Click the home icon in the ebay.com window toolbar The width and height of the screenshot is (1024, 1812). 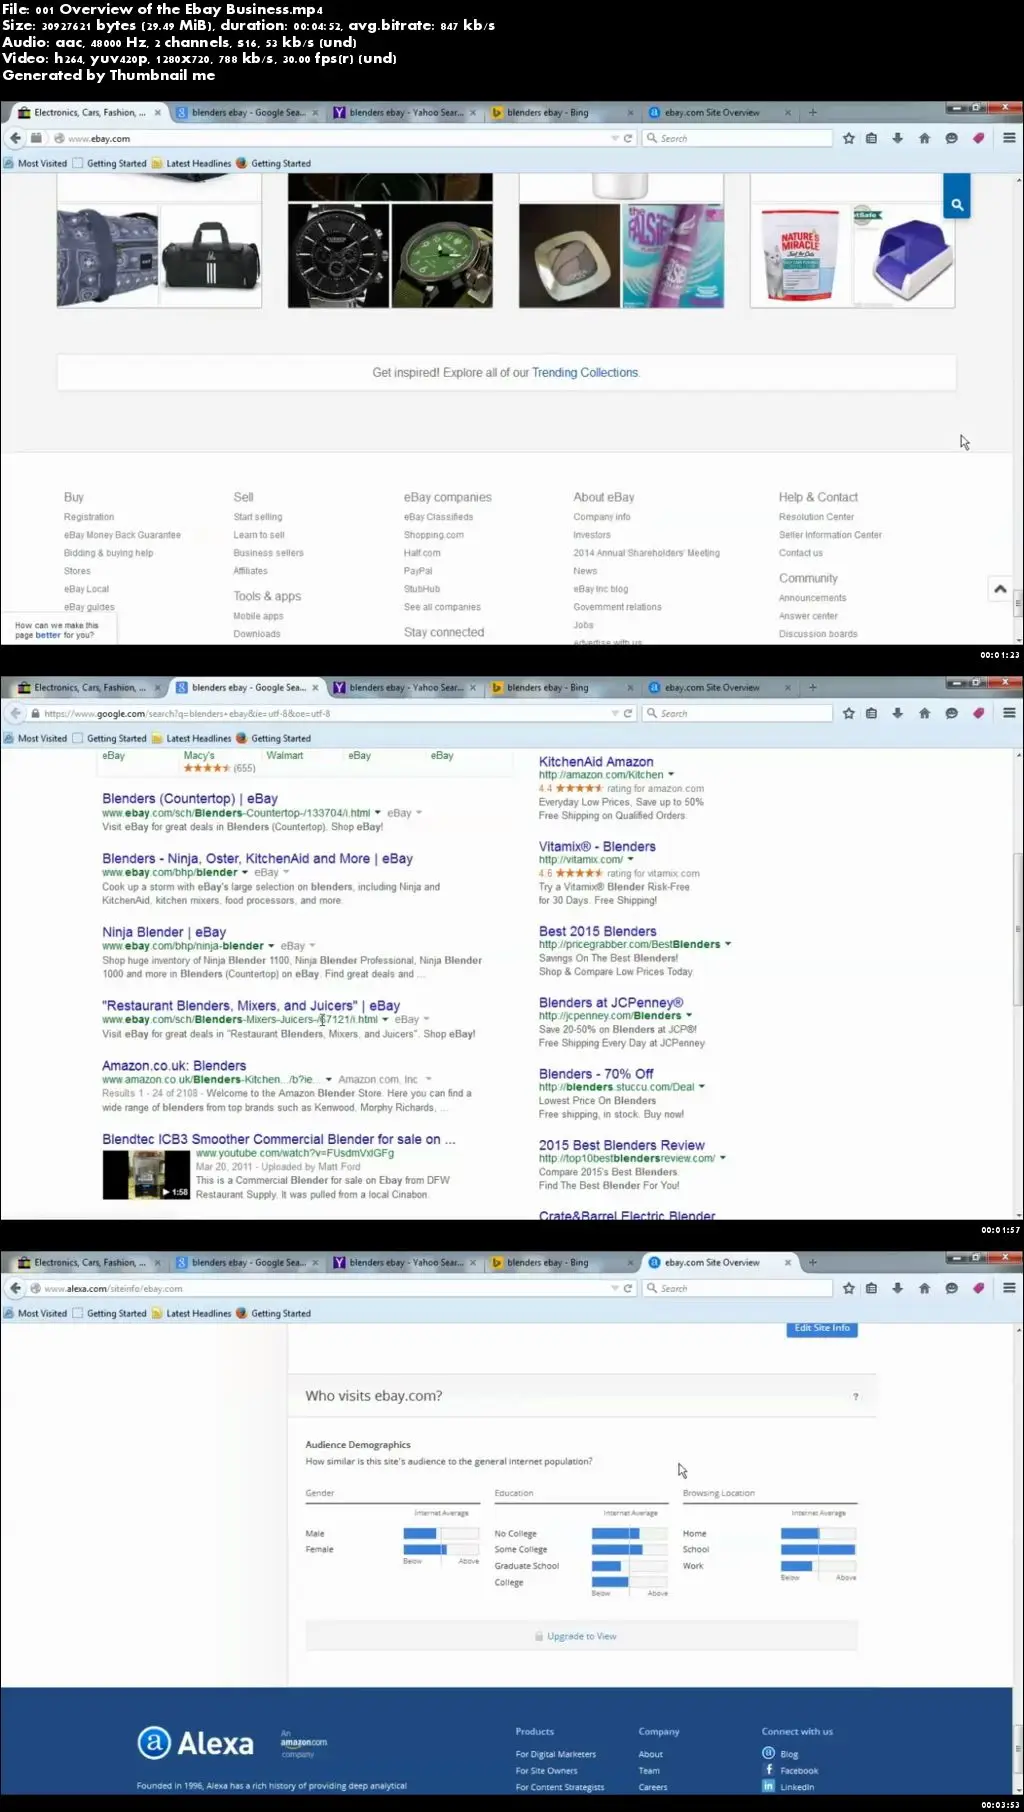pos(924,138)
